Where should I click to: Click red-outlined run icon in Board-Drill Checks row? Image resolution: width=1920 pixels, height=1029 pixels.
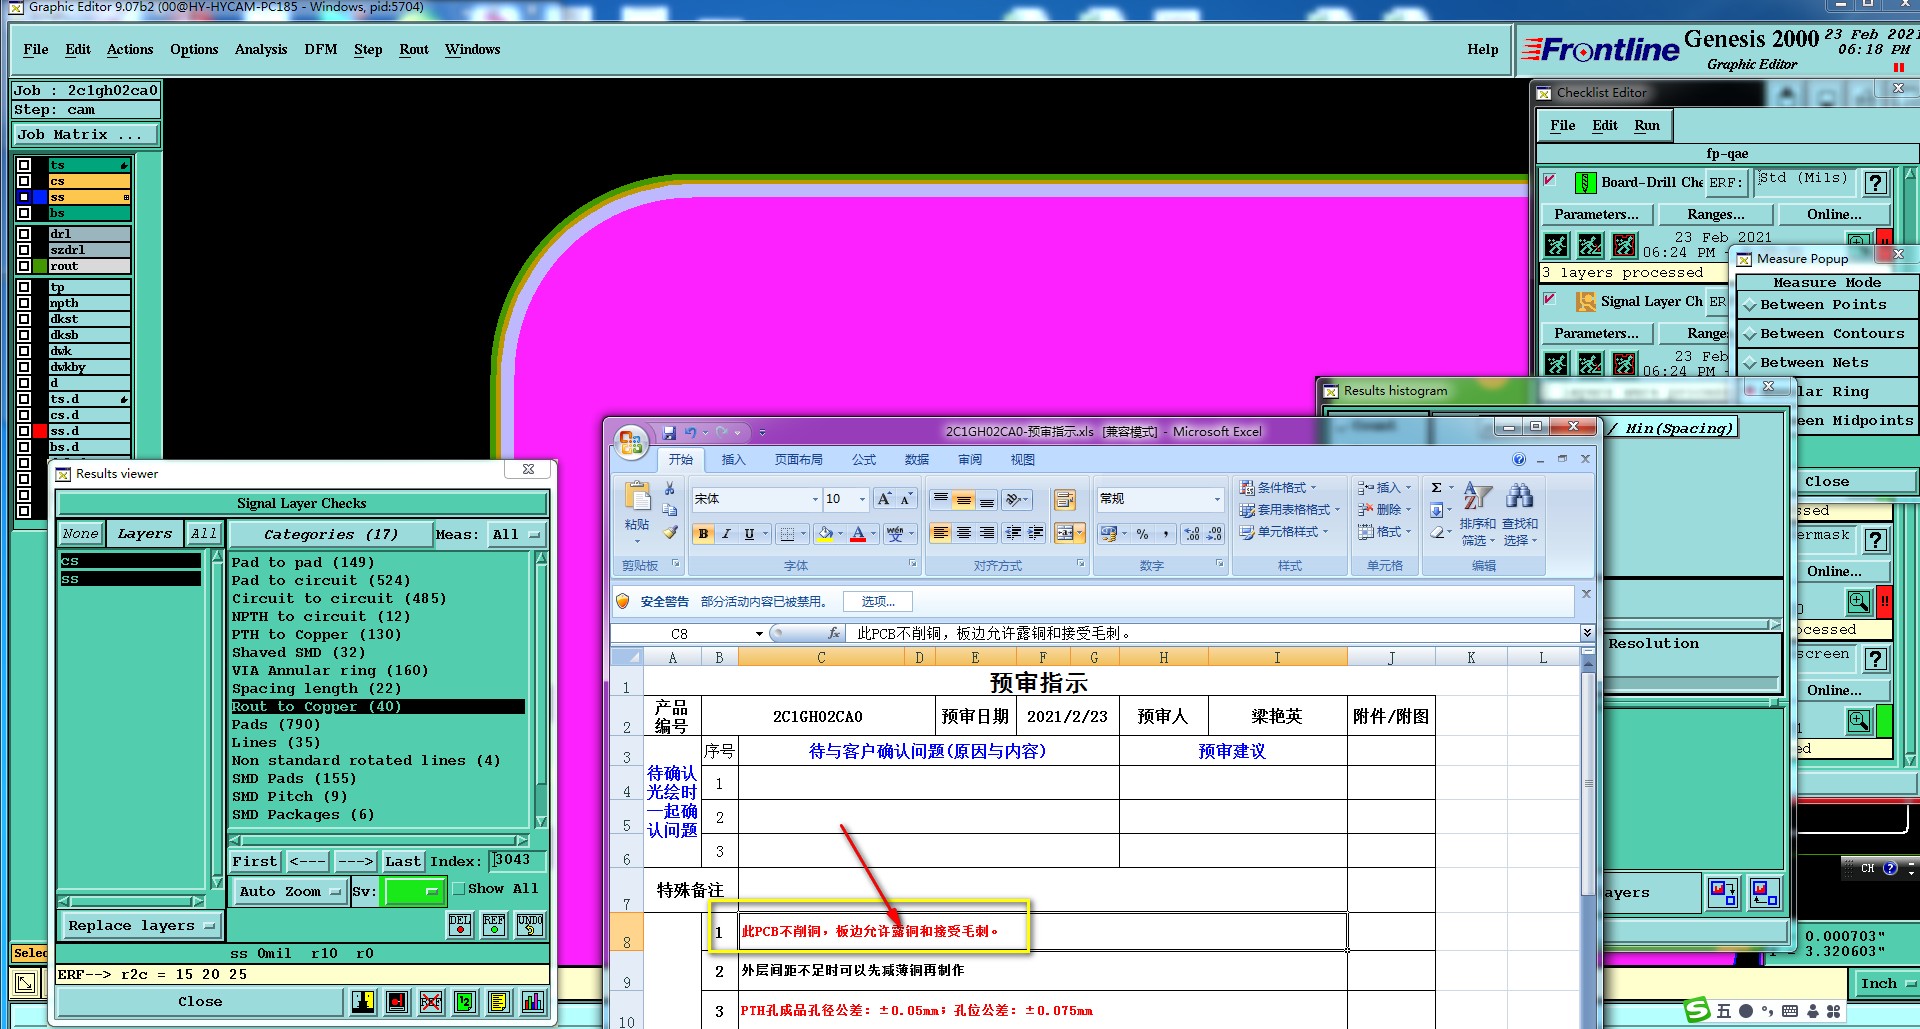tap(1625, 245)
